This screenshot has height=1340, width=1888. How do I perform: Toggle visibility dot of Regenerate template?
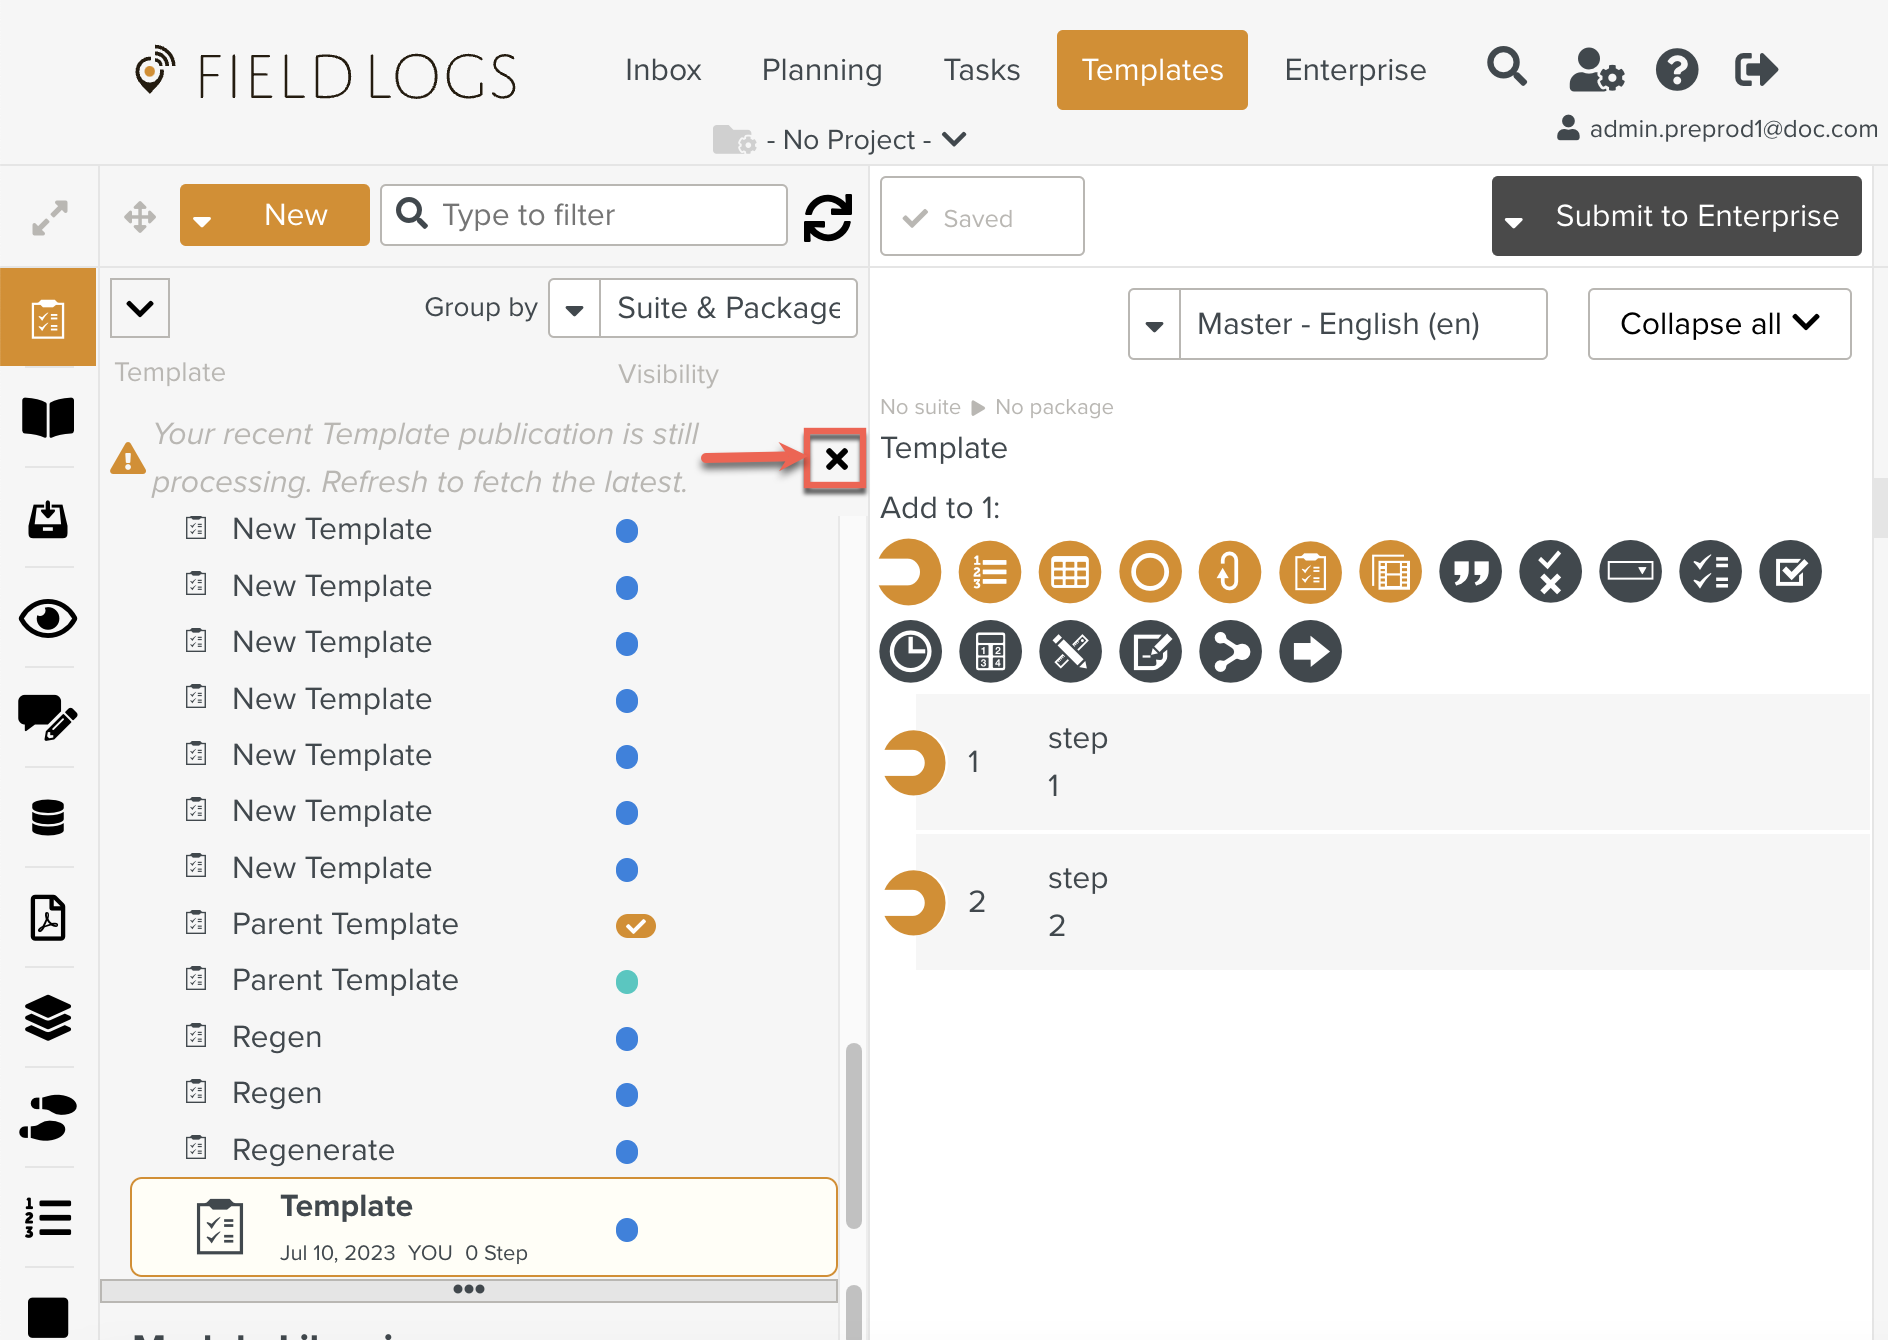627,1152
